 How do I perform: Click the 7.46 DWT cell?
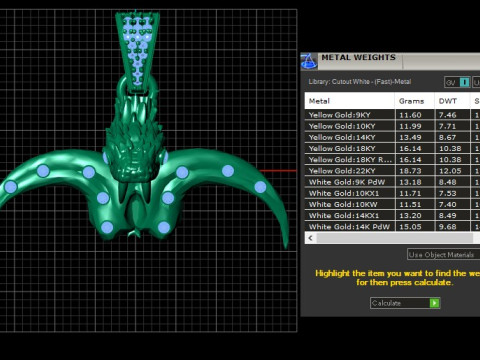[452, 115]
